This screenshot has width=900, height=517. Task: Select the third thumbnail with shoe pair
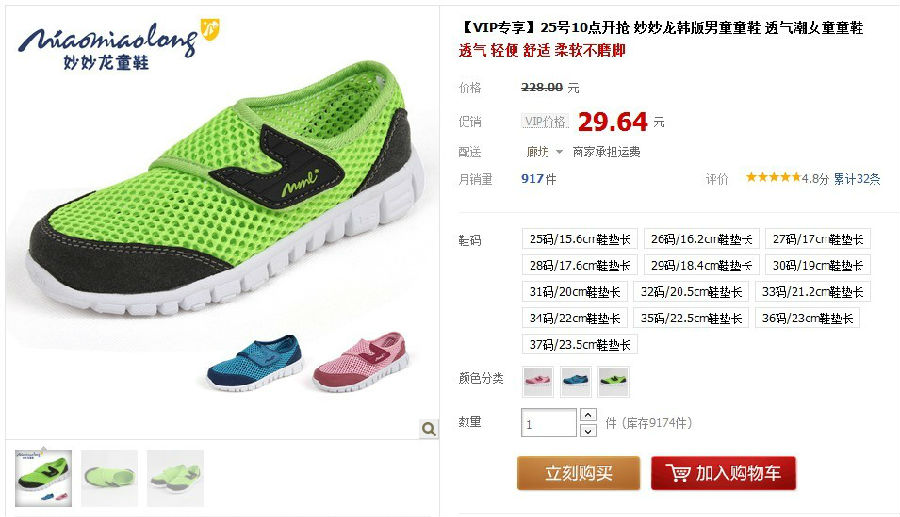pyautogui.click(x=175, y=479)
